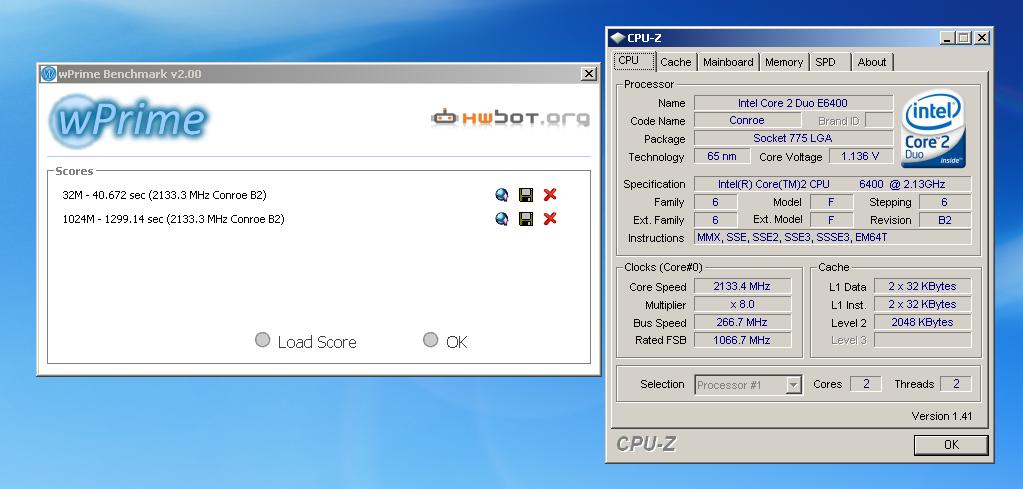This screenshot has height=489, width=1023.
Task: Click the Version 1.41 text
Action: (x=941, y=416)
